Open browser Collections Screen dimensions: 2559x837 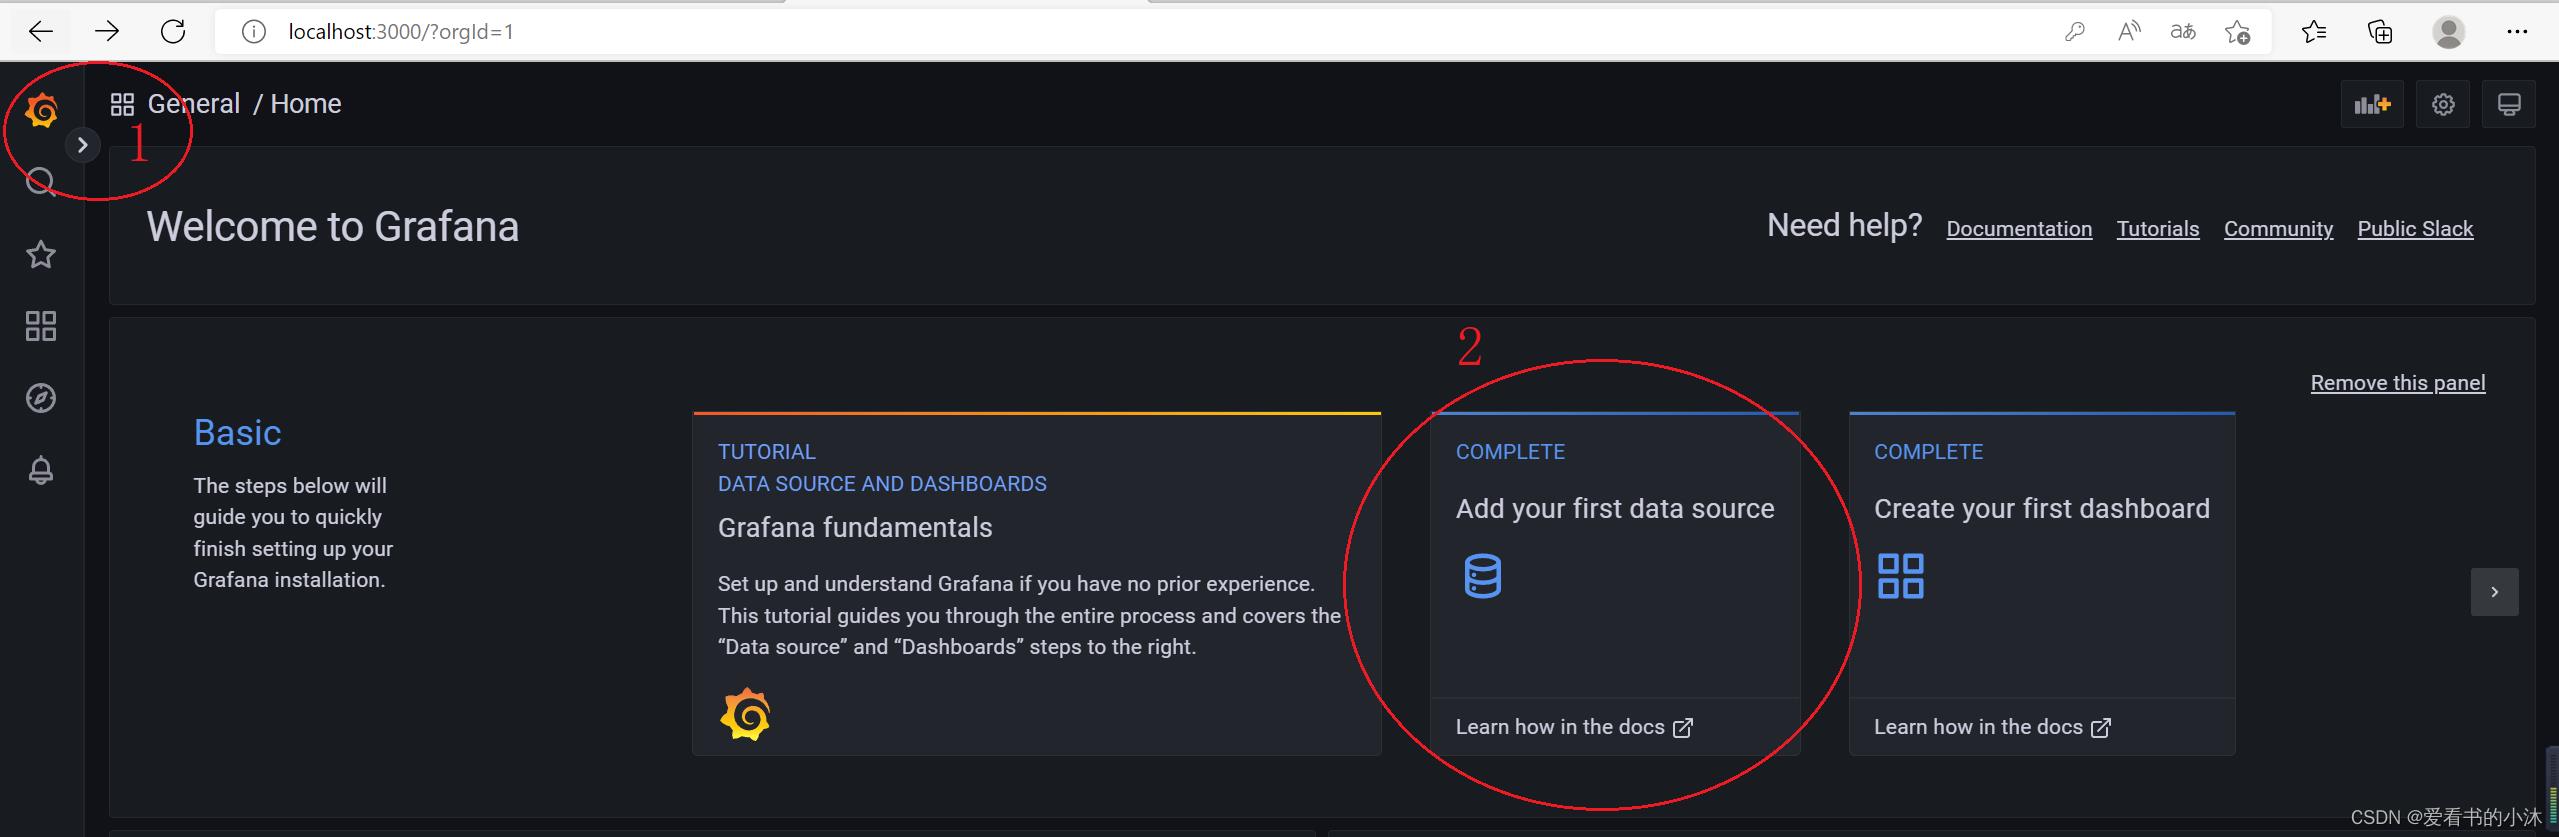point(2380,32)
